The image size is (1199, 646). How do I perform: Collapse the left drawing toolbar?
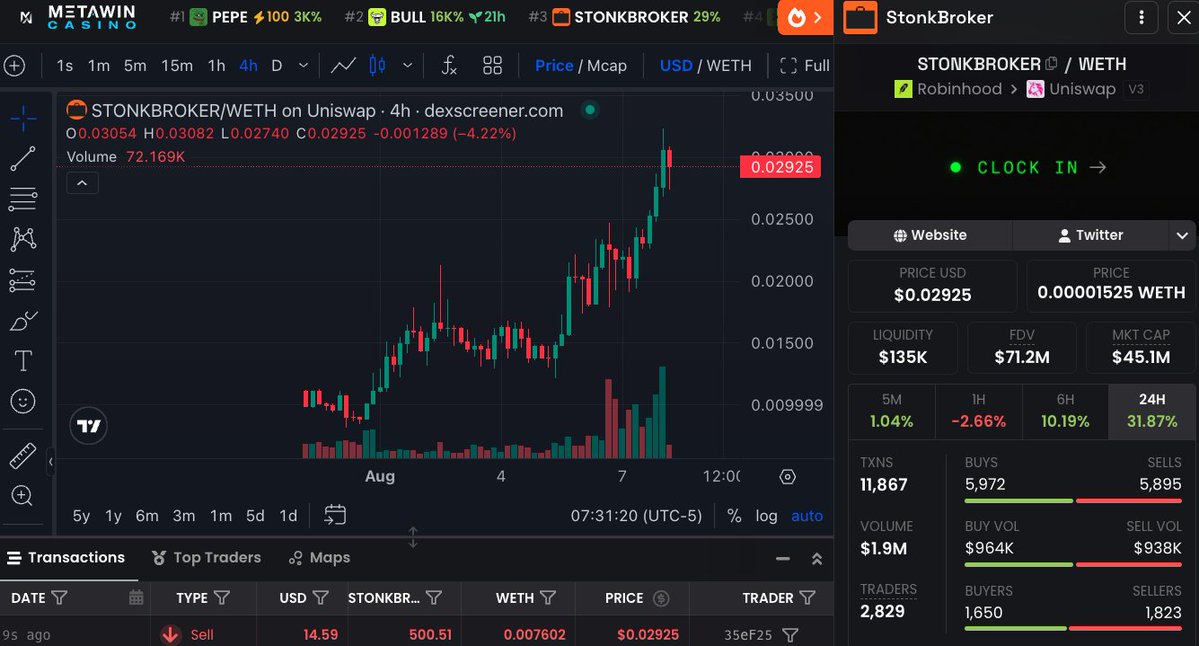click(x=50, y=461)
